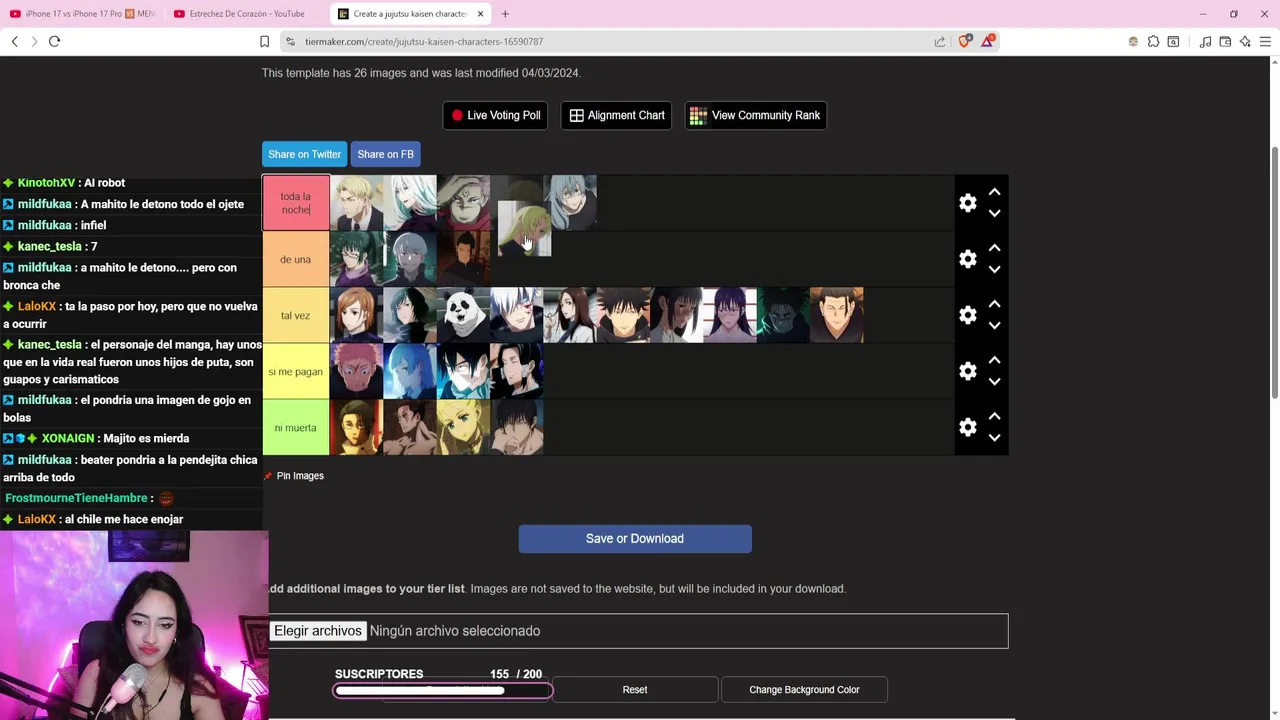The image size is (1280, 720).
Task: Open settings gear for 'si me pagan' tier
Action: pos(967,371)
